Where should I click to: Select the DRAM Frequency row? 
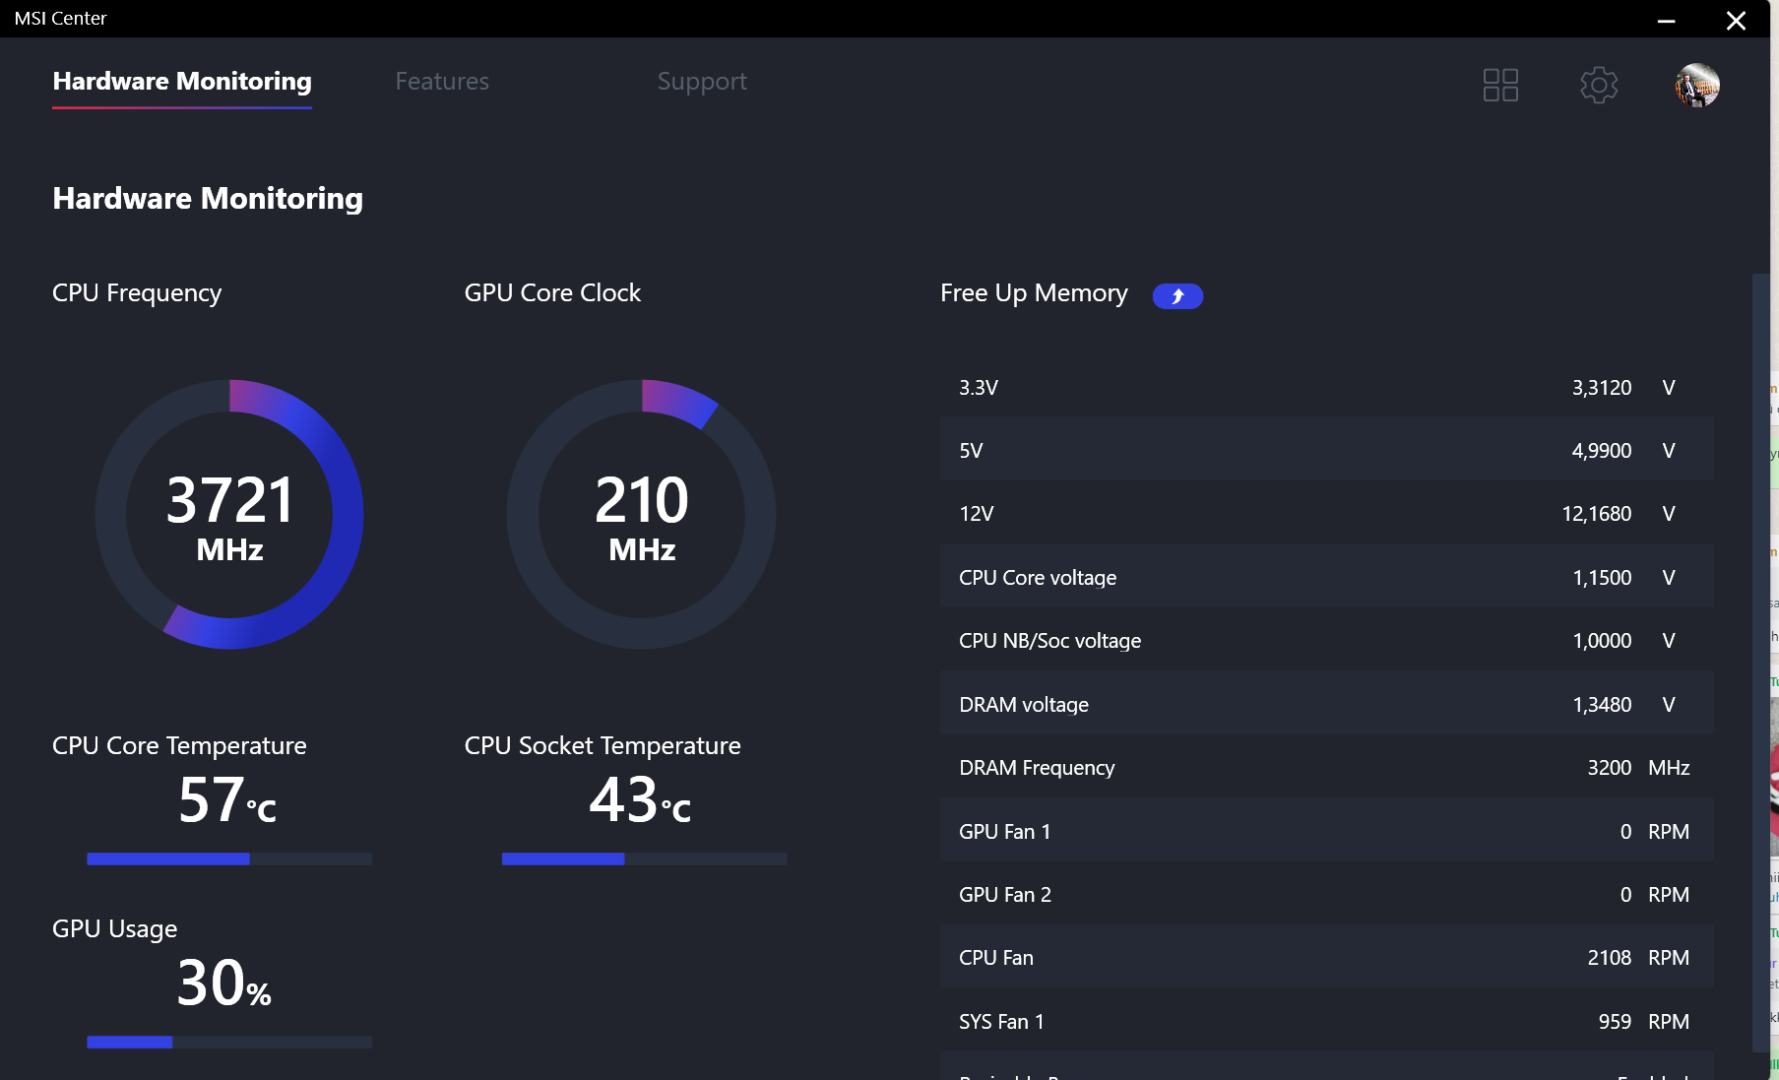tap(1325, 767)
